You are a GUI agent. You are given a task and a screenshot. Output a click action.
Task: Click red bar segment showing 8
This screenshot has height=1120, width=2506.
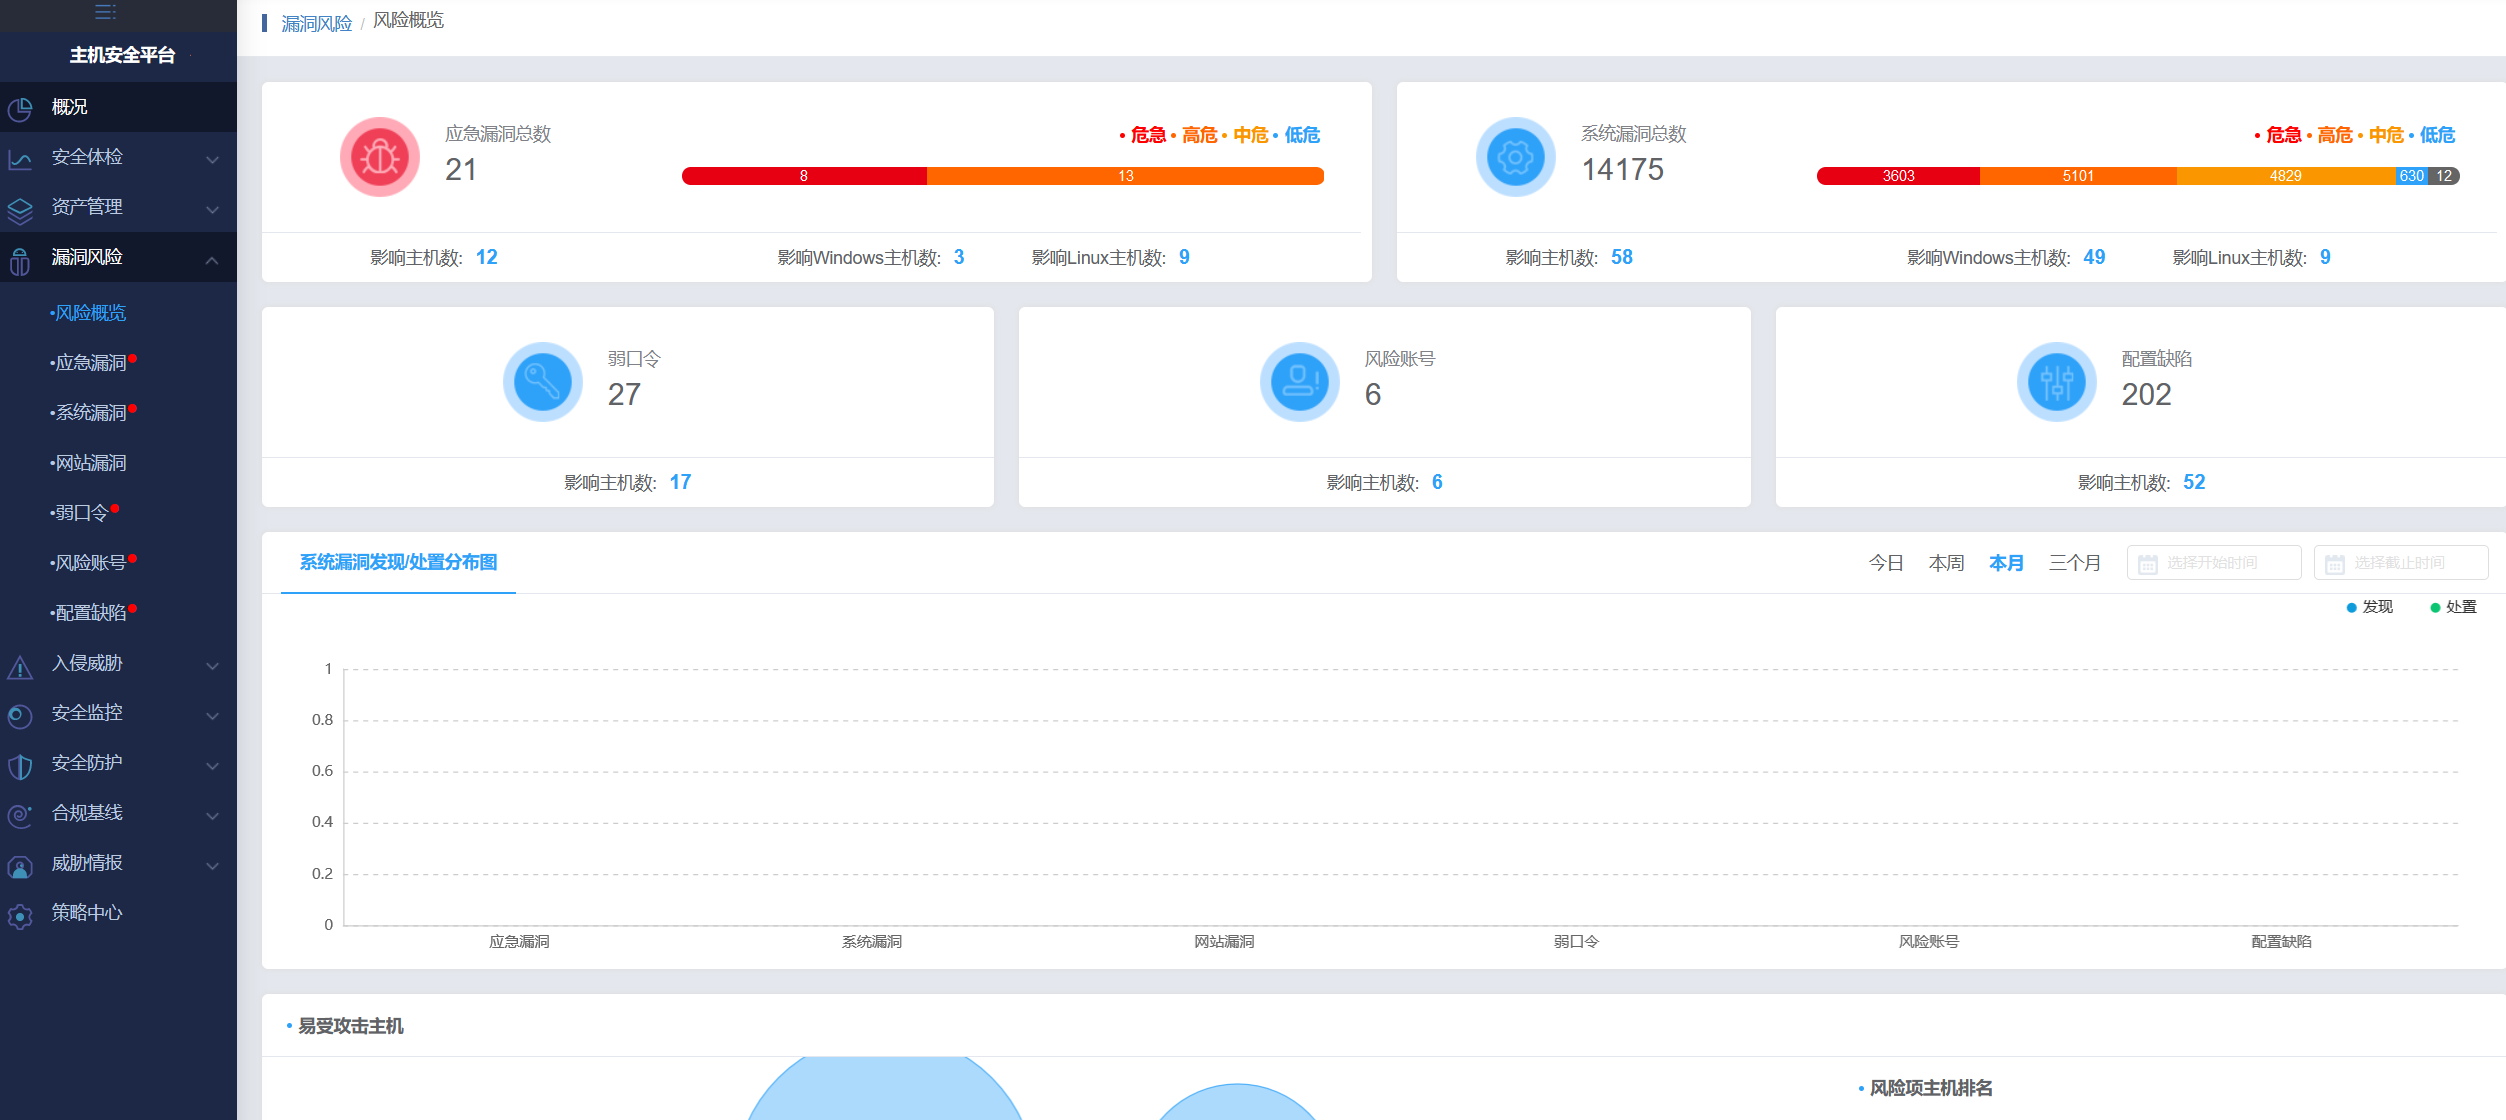pyautogui.click(x=804, y=176)
